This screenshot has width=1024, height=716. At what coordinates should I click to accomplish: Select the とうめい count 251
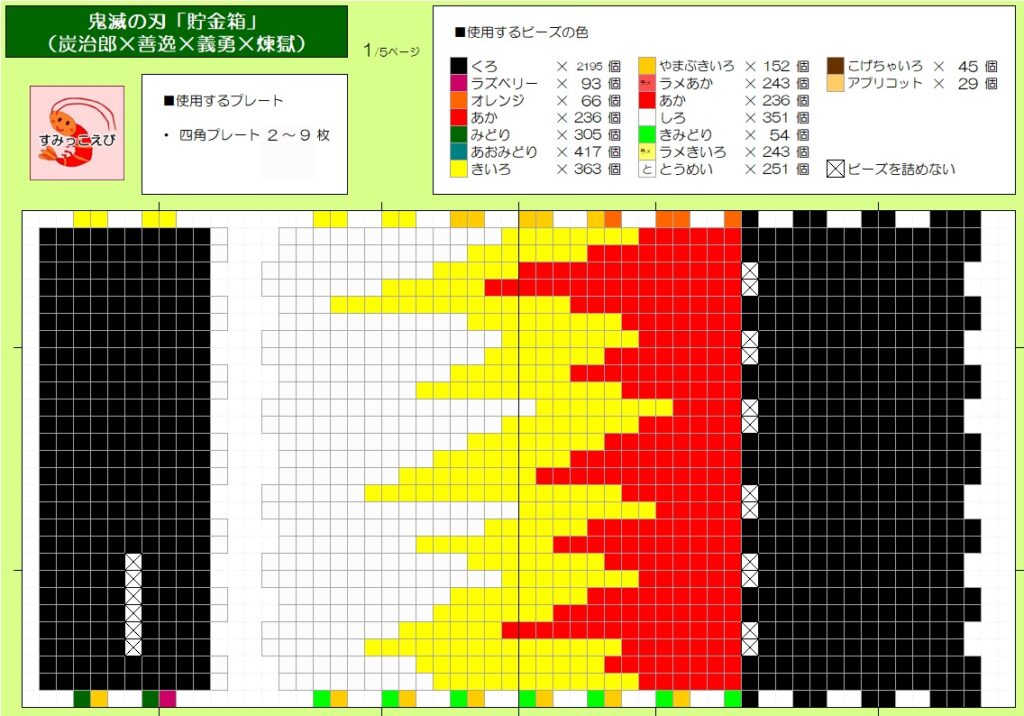point(776,169)
